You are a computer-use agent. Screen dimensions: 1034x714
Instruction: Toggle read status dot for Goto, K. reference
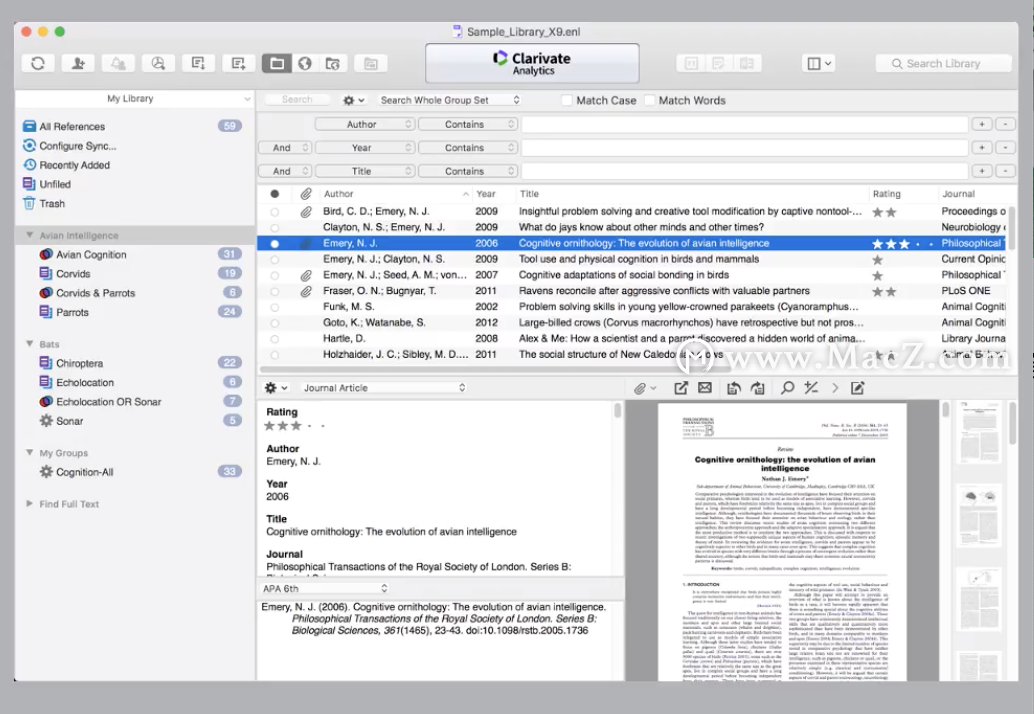275,323
